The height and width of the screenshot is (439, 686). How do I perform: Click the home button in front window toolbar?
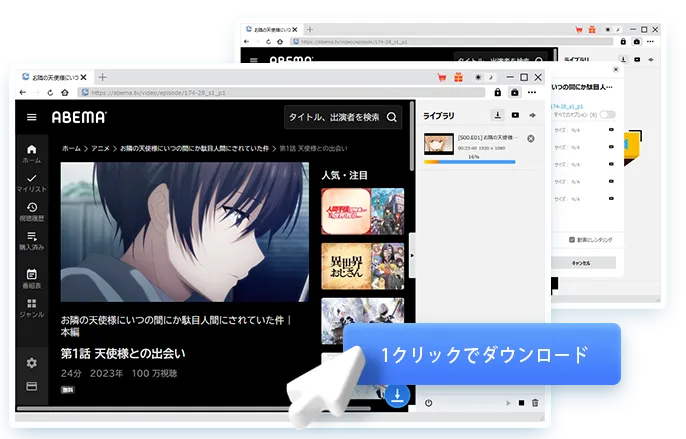(65, 92)
